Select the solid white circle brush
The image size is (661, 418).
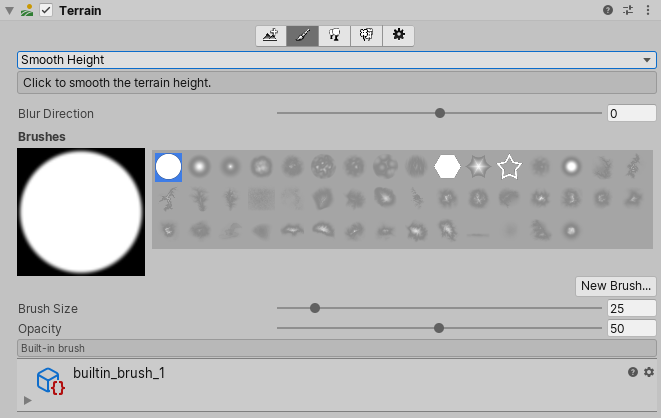168,167
